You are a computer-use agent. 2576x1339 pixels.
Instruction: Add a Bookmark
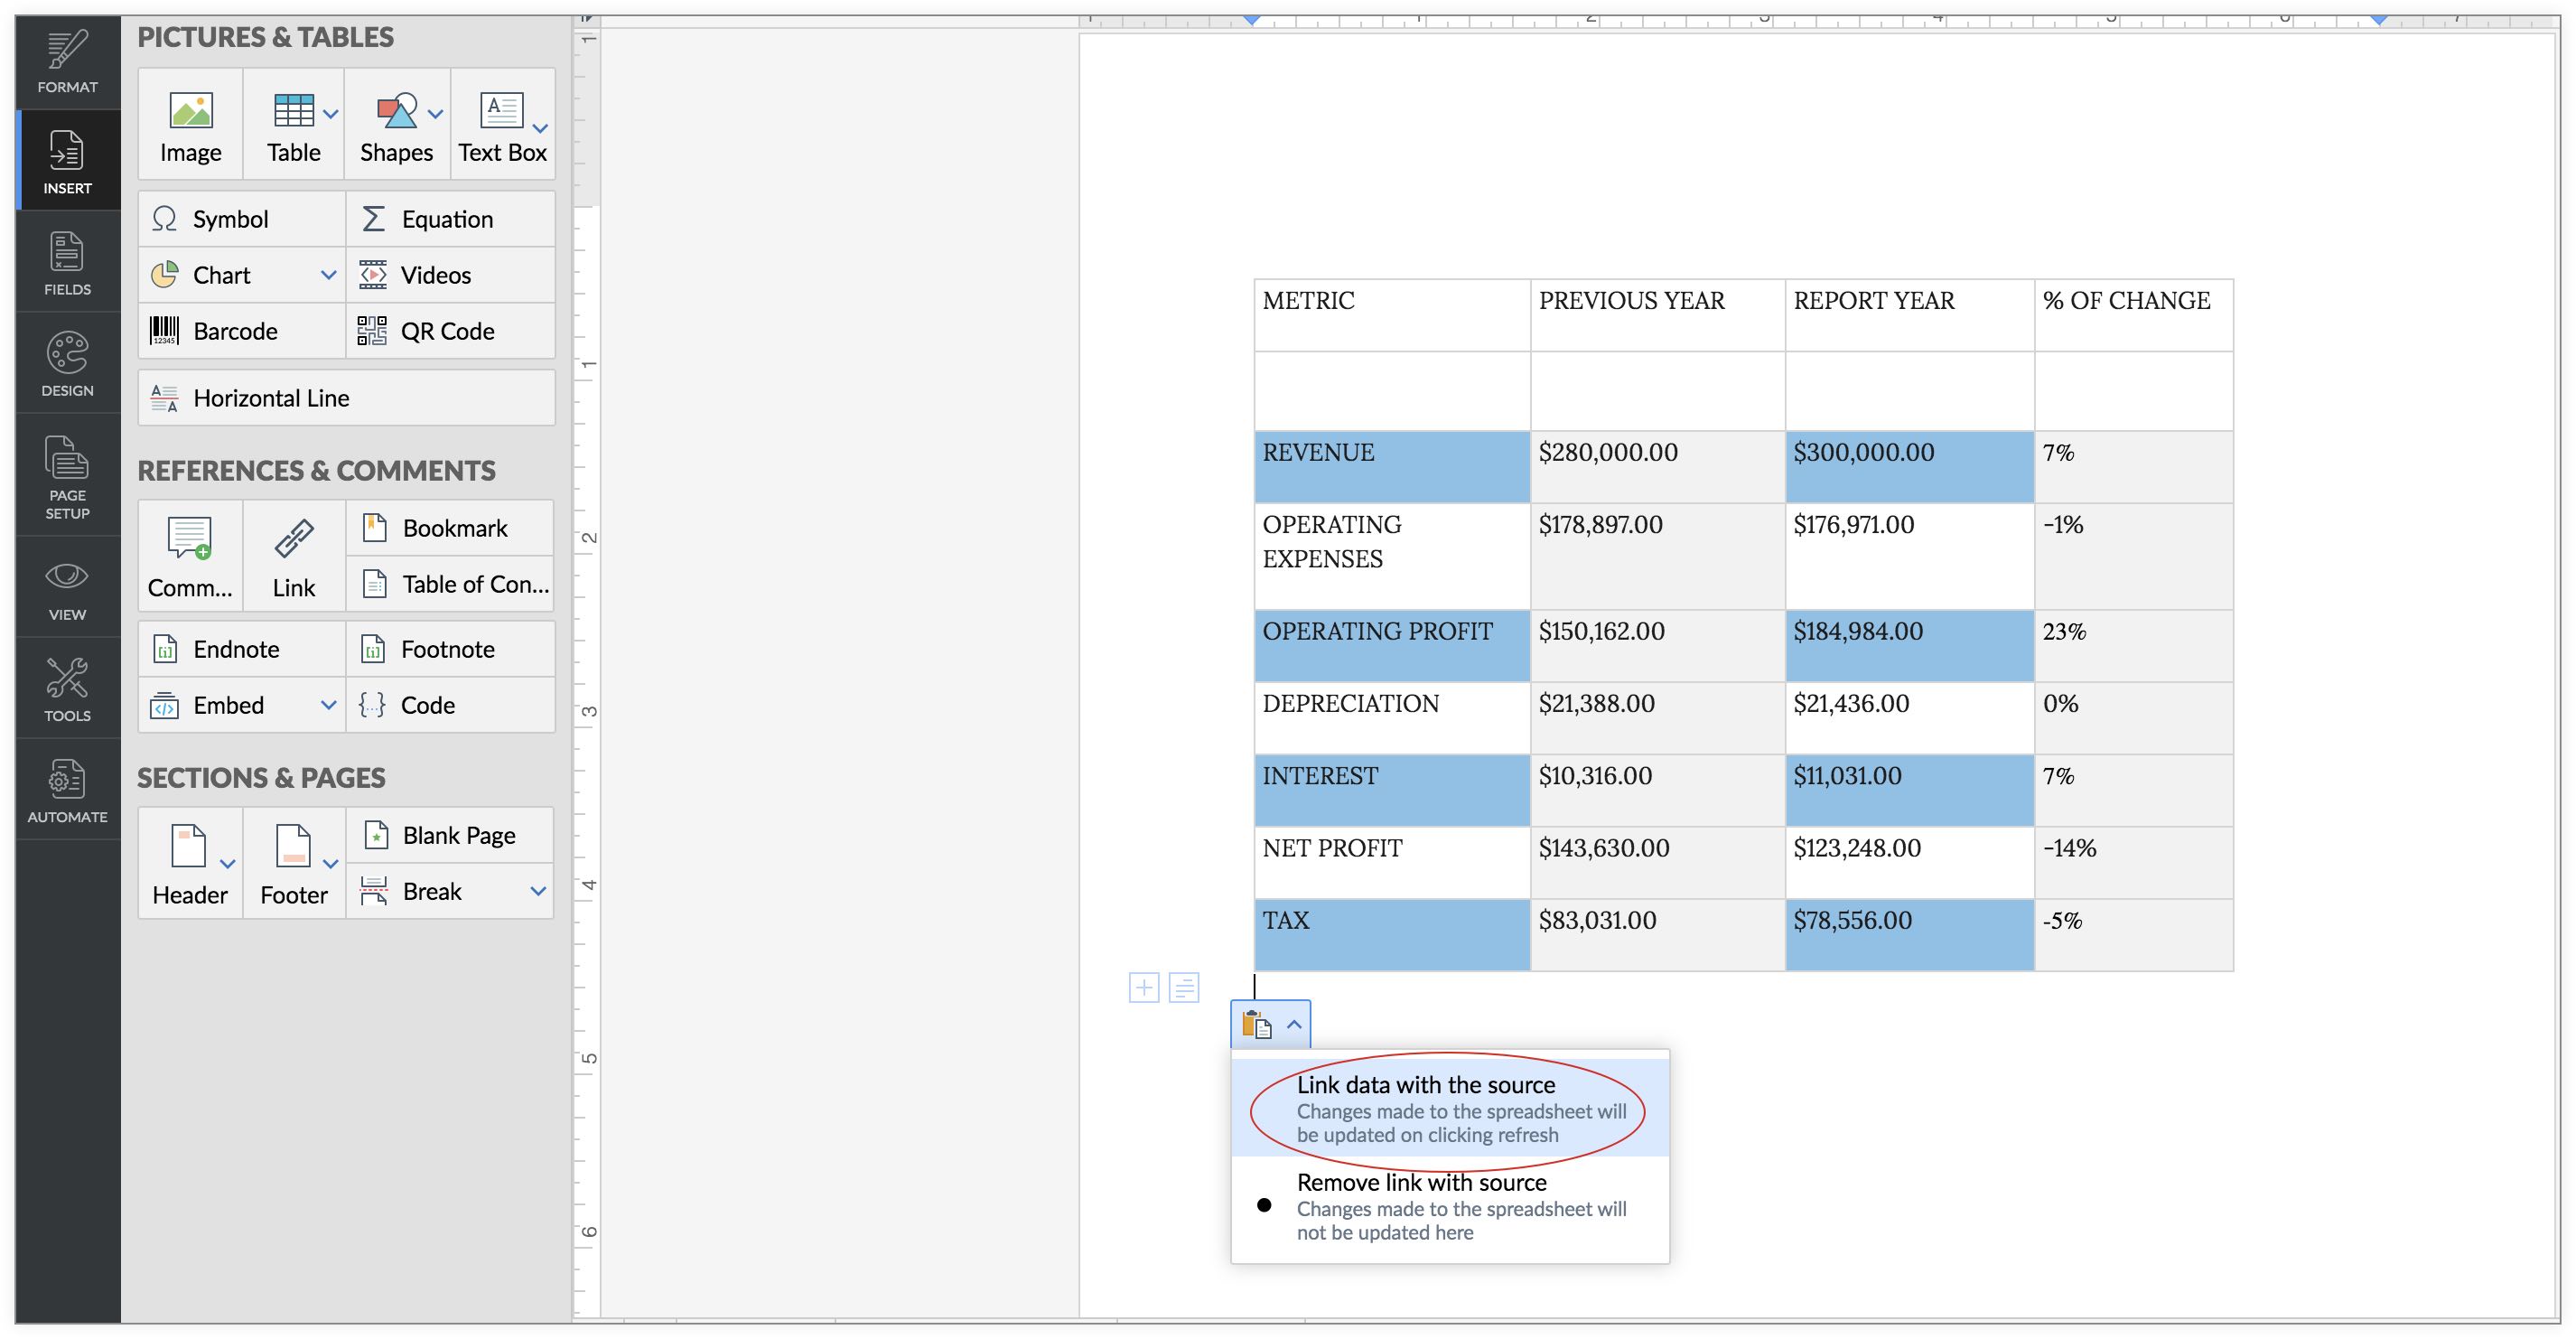452,528
